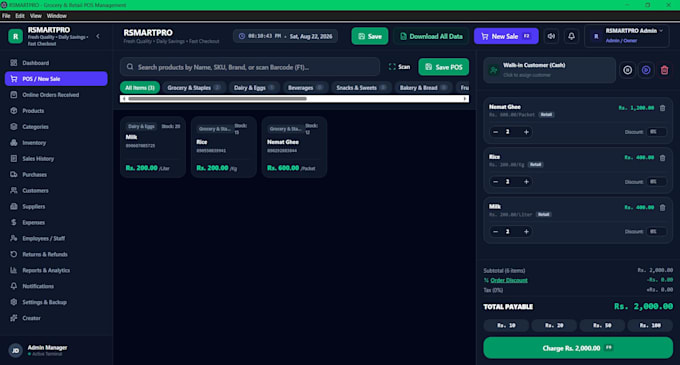The height and width of the screenshot is (365, 680).
Task: Decrease Nemat Ghee quantity
Action: coord(495,132)
